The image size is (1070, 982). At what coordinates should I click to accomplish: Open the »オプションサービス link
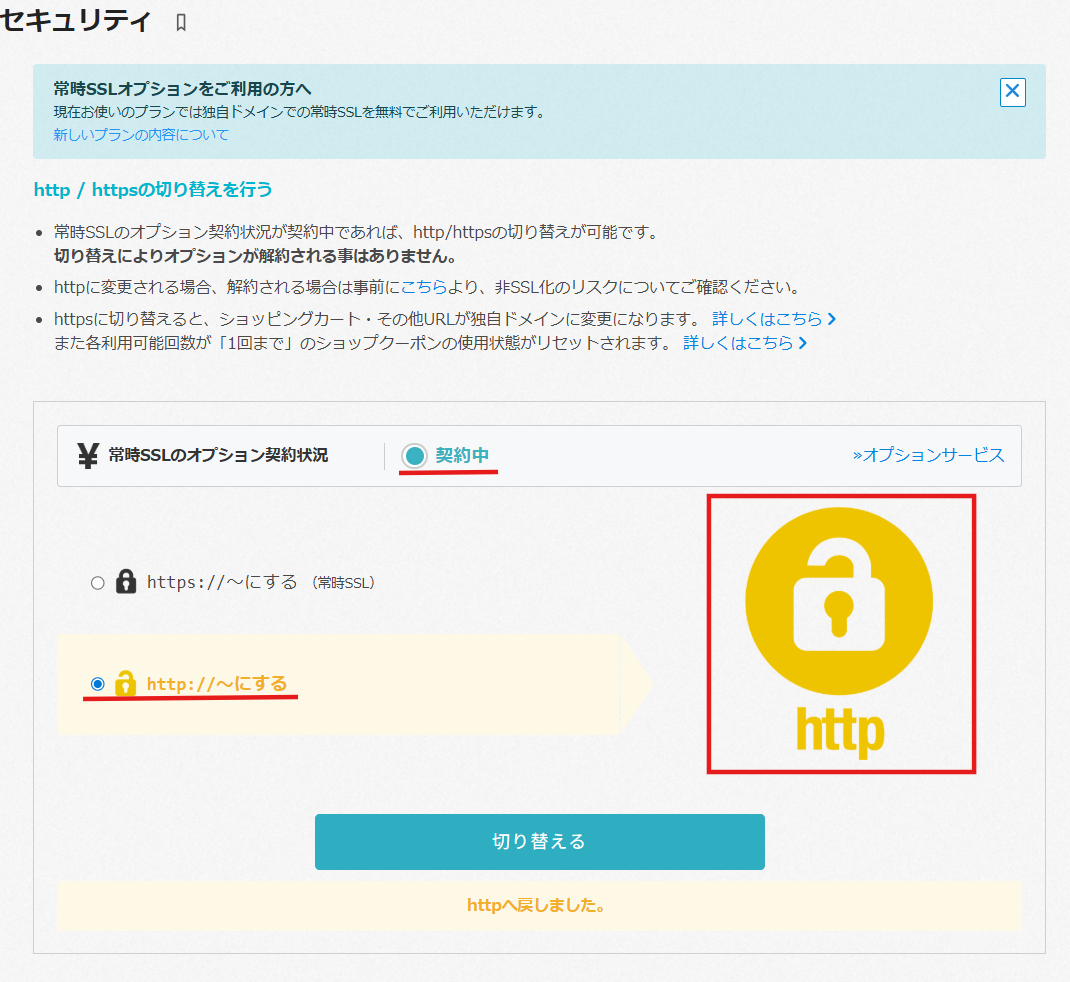click(x=928, y=455)
